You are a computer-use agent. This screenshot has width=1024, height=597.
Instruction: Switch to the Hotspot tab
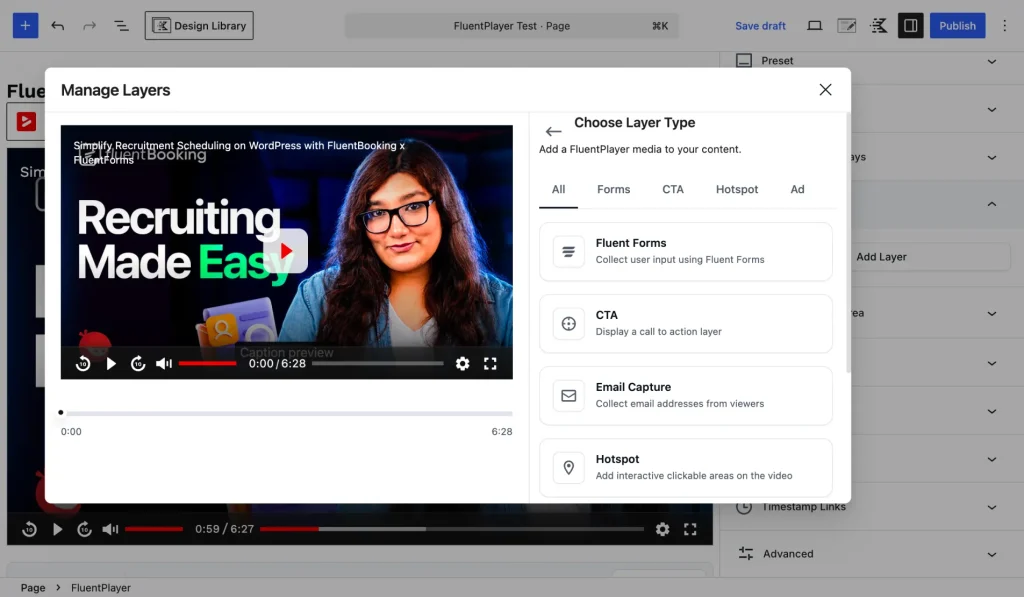(737, 189)
